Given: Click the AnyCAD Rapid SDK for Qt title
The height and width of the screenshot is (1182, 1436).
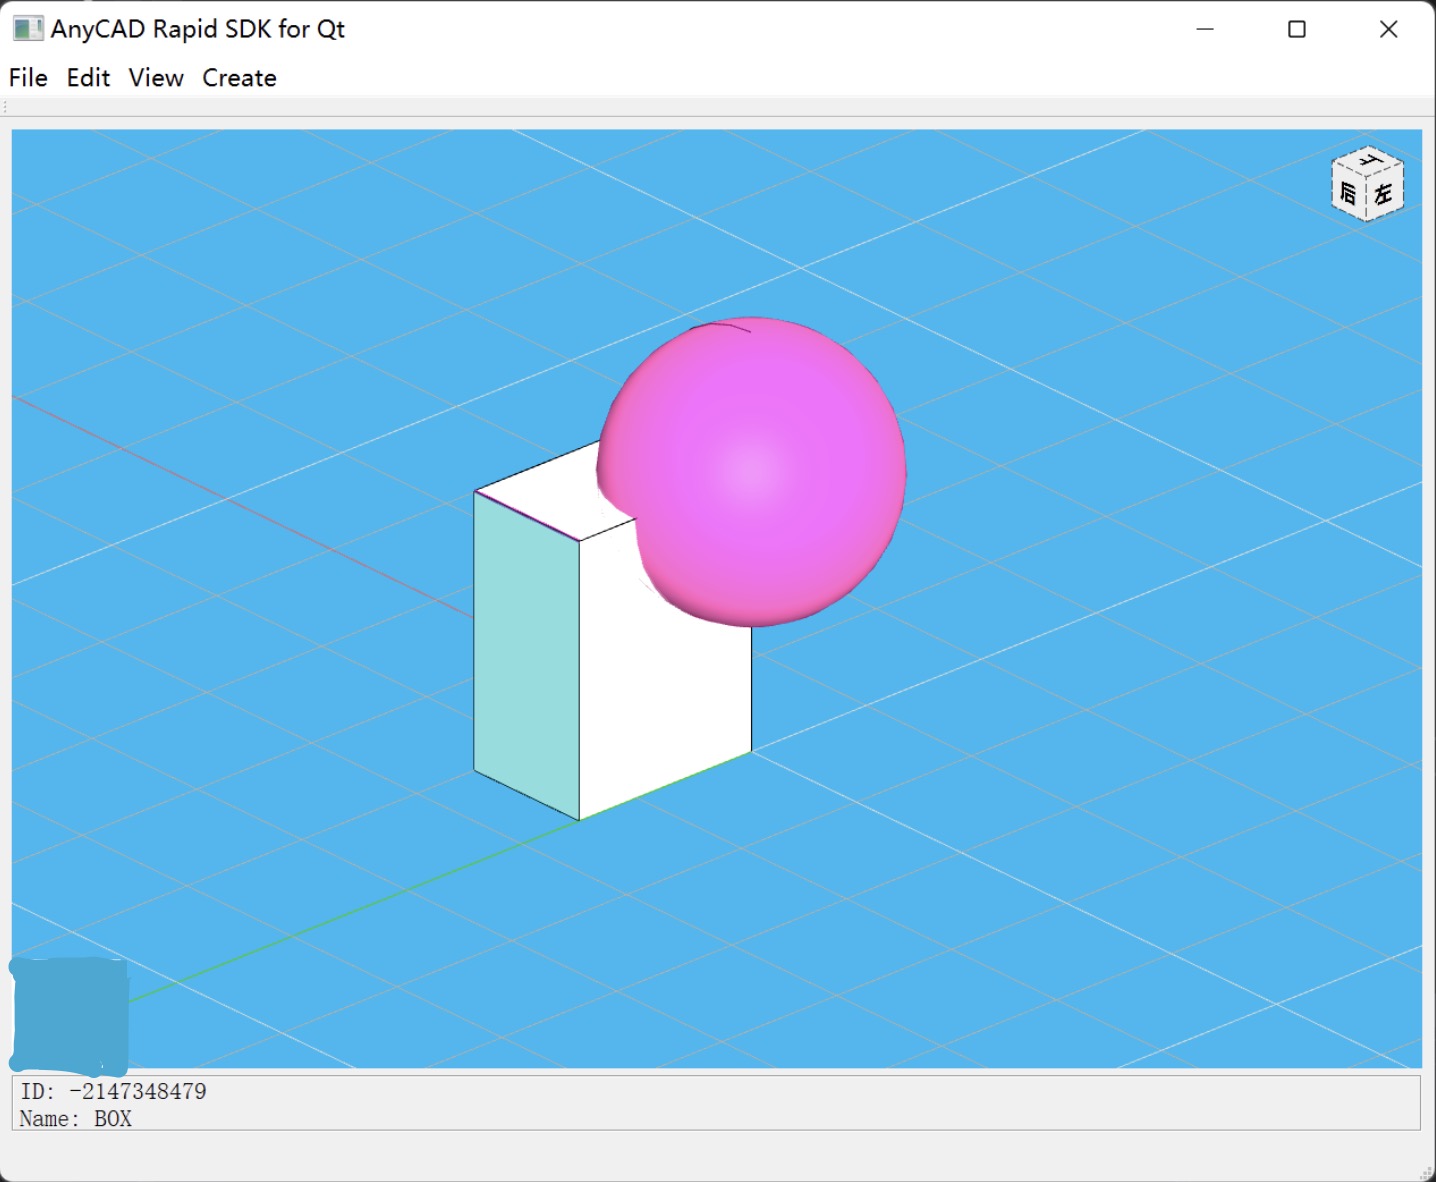Looking at the screenshot, I should coord(198,29).
